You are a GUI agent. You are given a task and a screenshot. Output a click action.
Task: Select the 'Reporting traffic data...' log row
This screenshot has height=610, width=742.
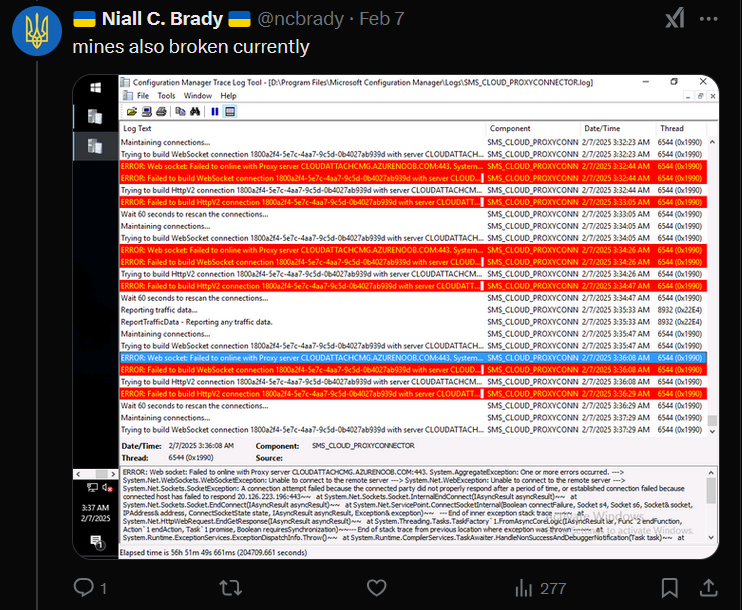coord(413,310)
